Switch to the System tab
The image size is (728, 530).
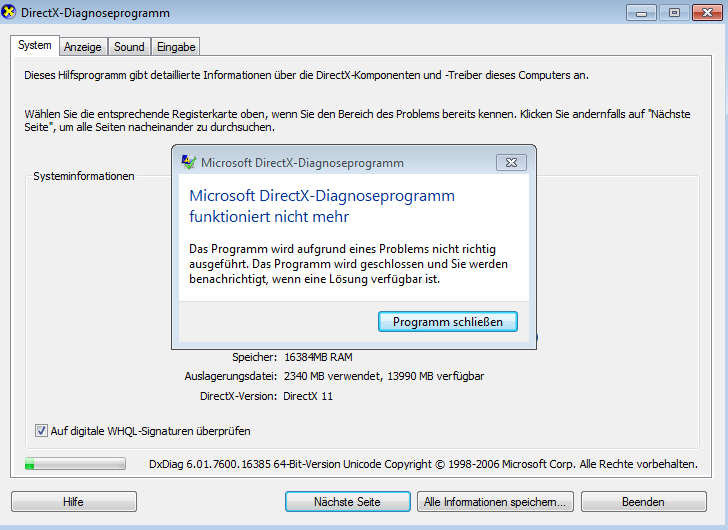click(35, 45)
